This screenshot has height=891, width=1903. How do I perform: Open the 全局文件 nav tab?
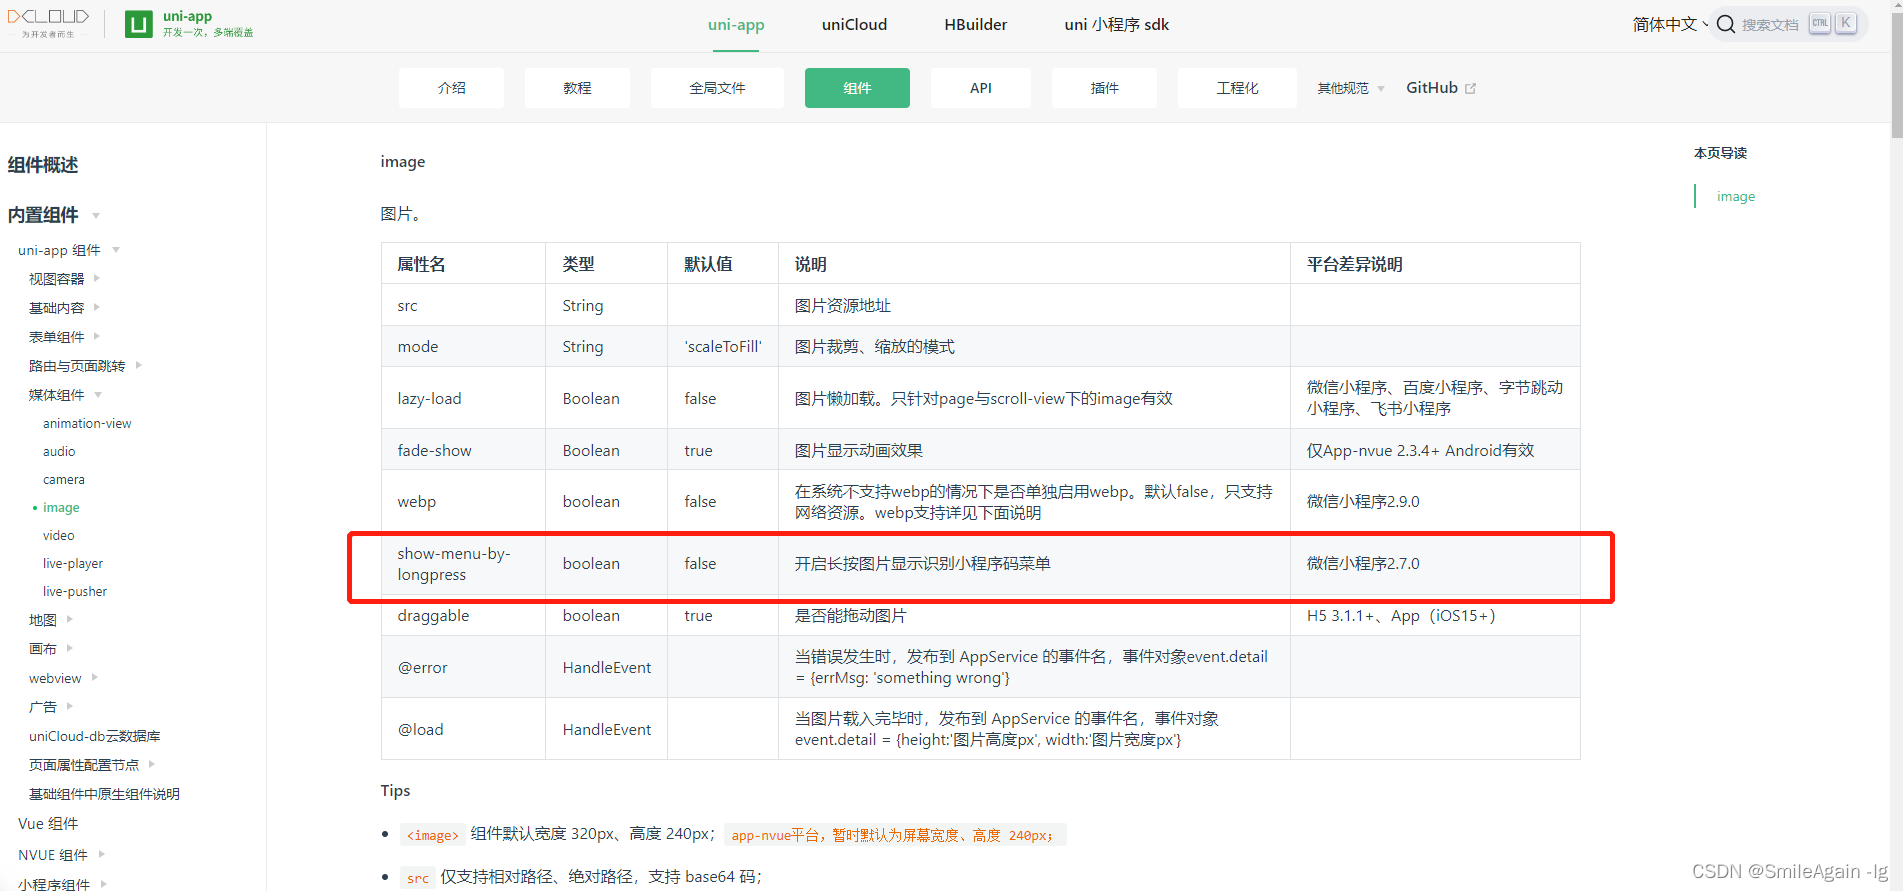pos(717,88)
